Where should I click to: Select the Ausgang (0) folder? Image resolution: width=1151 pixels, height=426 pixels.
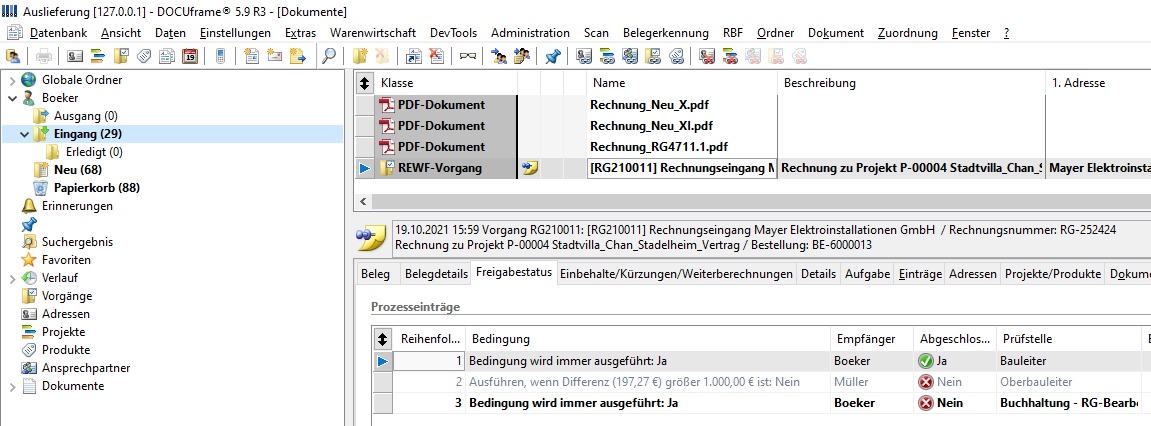point(85,116)
